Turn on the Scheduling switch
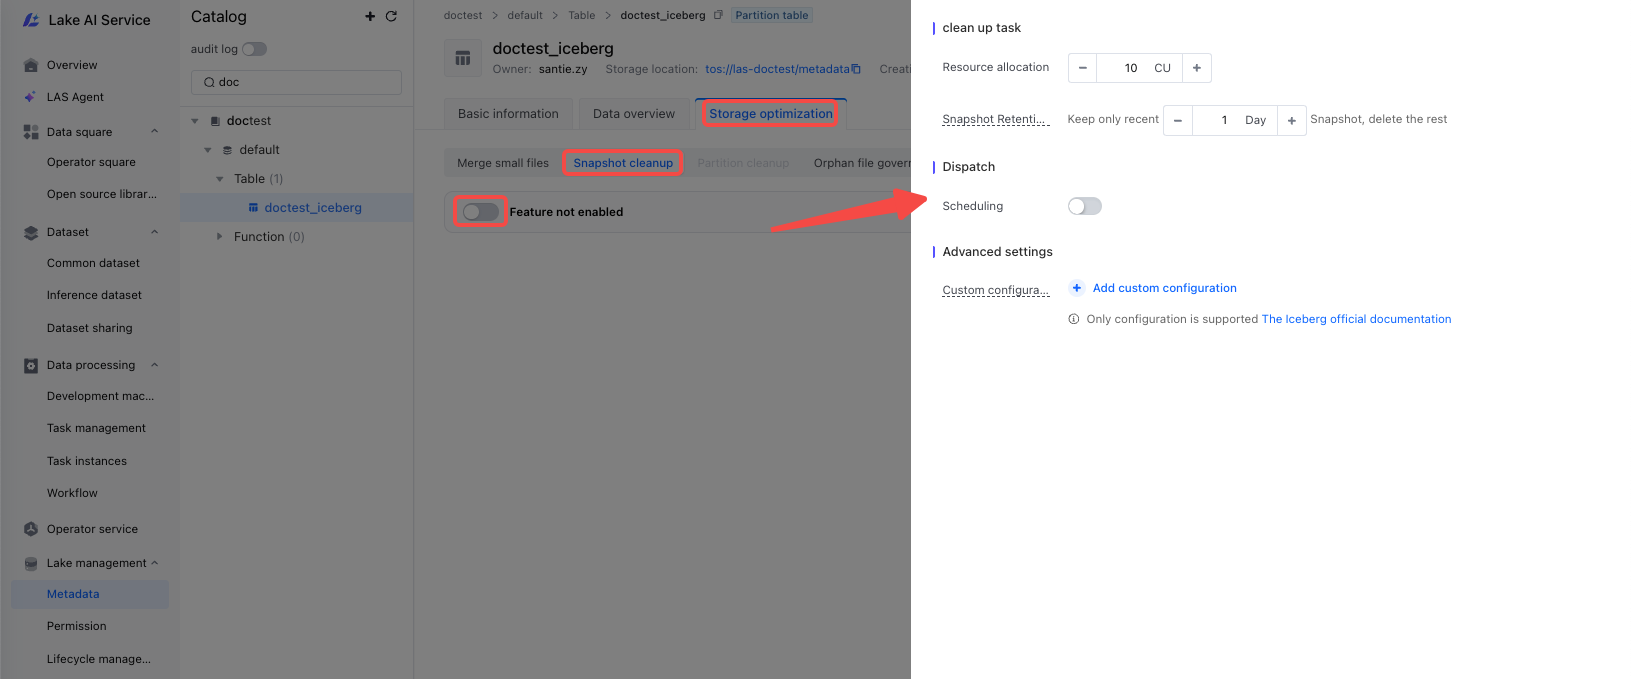The image size is (1631, 679). pos(1085,206)
